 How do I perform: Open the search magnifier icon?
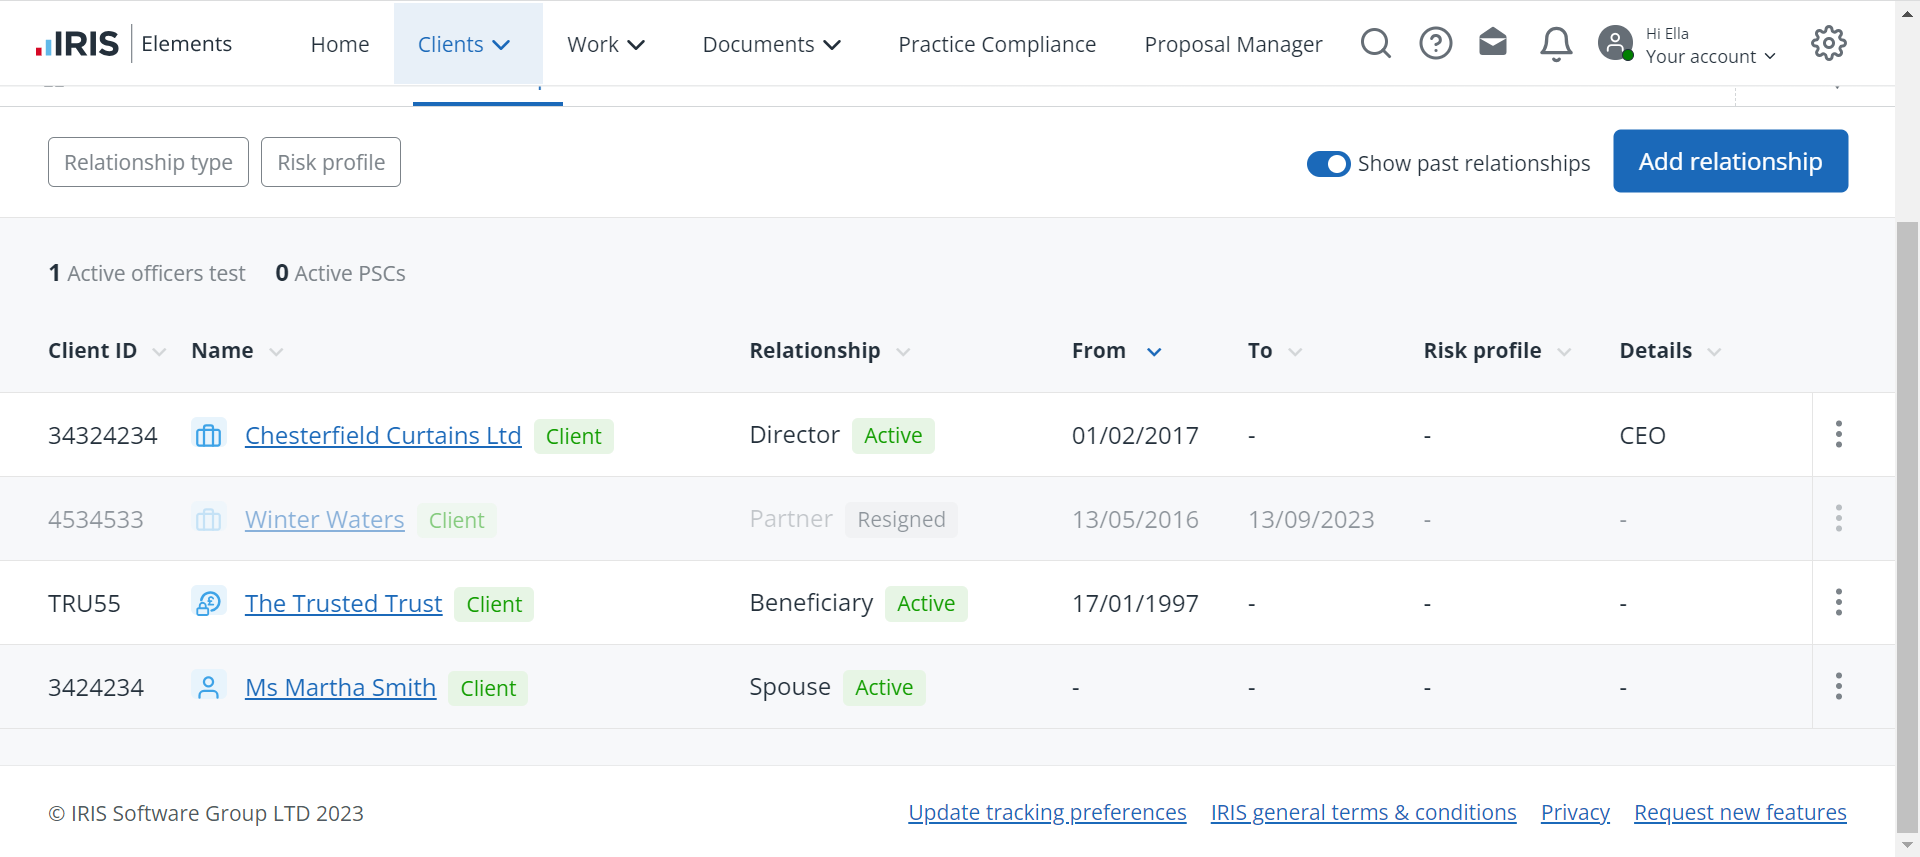coord(1376,43)
